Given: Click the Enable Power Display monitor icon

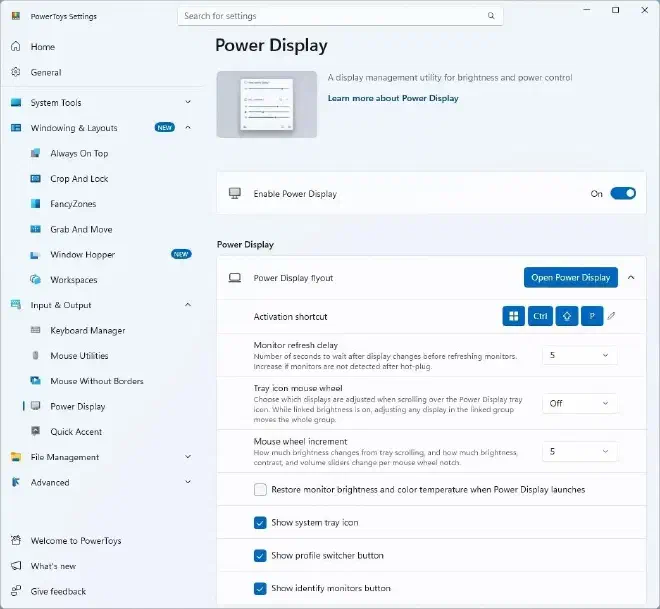Looking at the screenshot, I should [235, 193].
